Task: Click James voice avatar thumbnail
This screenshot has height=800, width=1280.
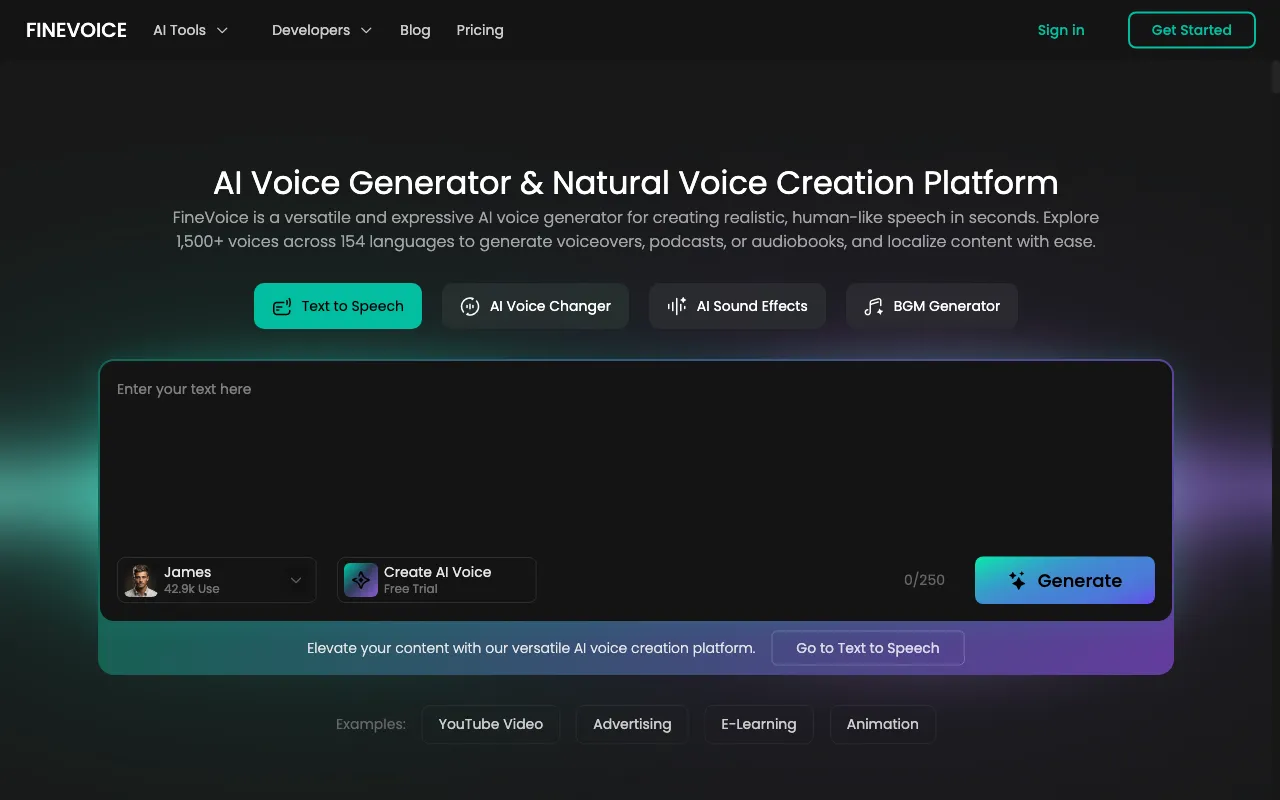Action: pos(141,580)
